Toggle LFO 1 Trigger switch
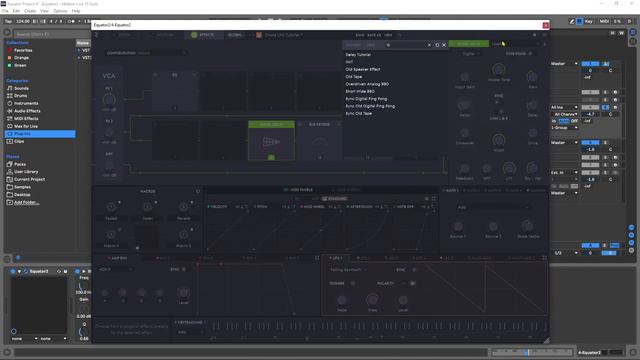The width and height of the screenshot is (640, 360). [x=353, y=283]
